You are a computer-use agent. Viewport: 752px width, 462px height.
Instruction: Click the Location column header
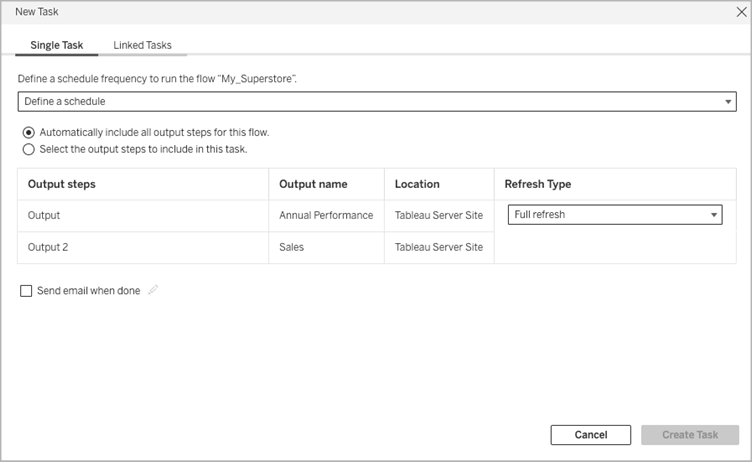coord(417,184)
